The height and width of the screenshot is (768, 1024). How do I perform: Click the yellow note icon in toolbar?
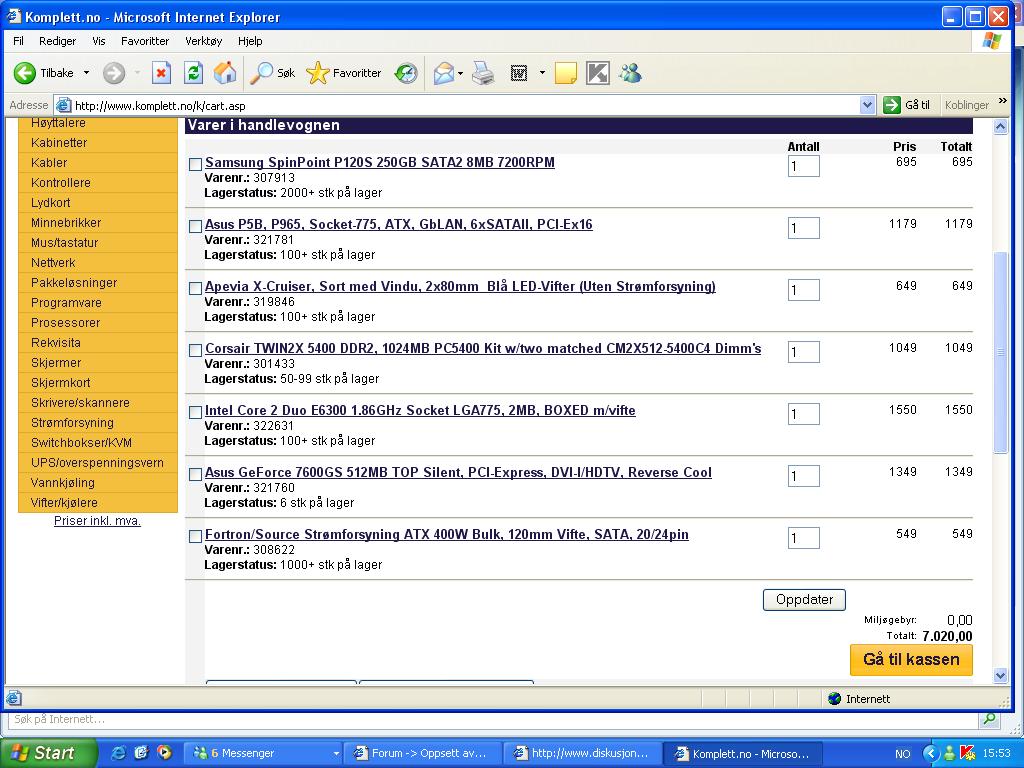click(566, 72)
